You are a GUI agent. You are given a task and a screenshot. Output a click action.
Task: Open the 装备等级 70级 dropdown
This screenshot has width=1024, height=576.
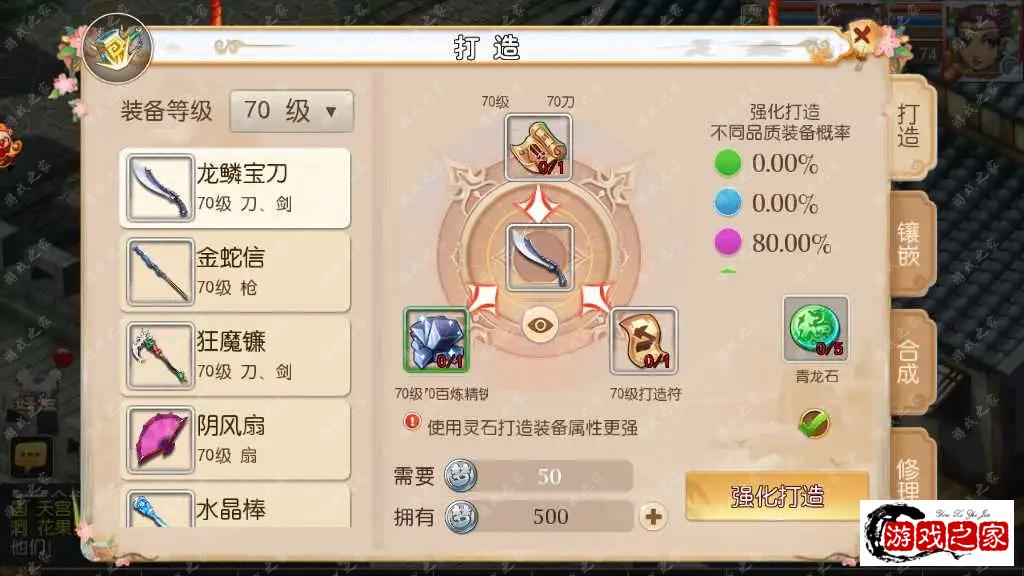291,111
